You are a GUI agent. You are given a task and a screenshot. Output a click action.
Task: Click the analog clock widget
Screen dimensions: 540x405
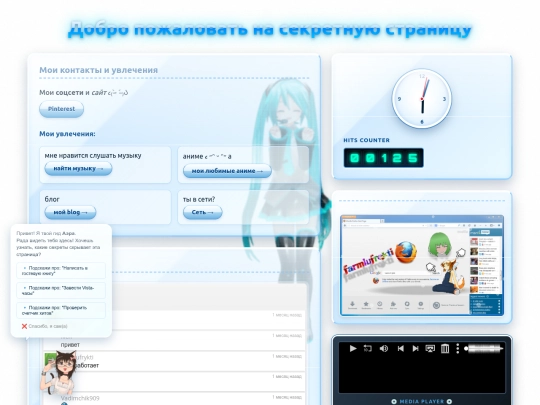[422, 98]
